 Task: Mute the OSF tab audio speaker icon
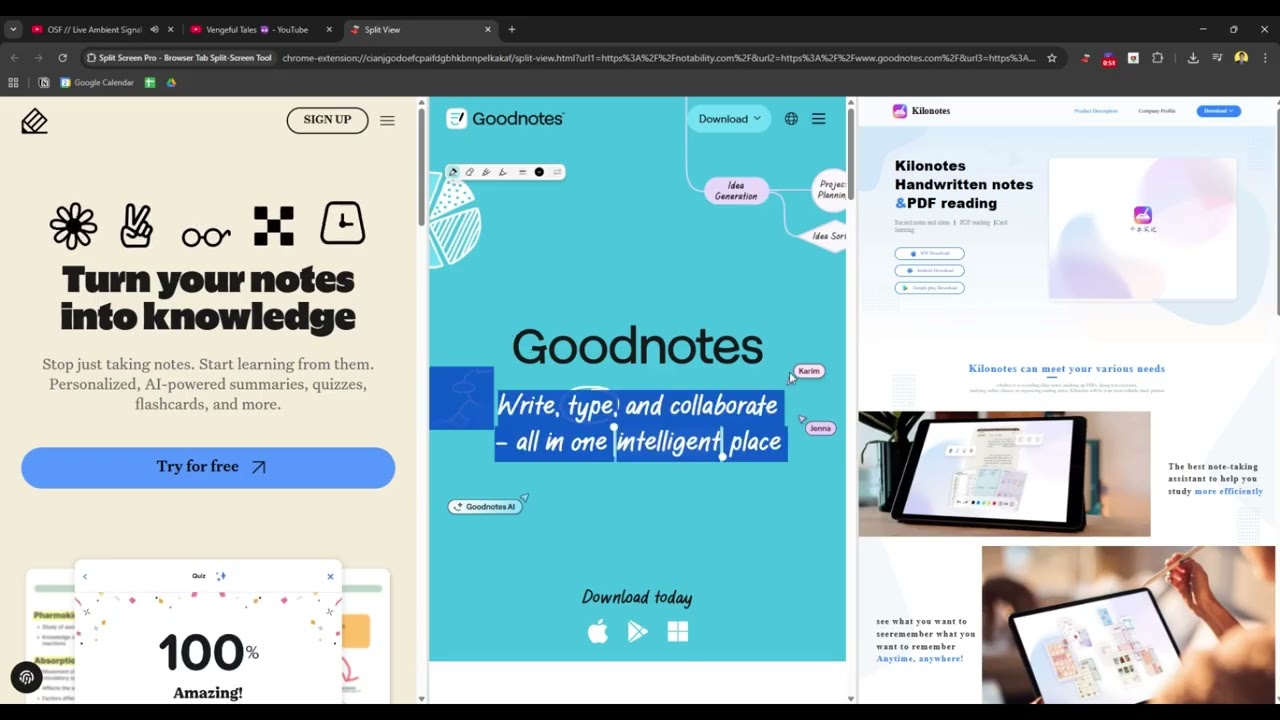(x=154, y=30)
